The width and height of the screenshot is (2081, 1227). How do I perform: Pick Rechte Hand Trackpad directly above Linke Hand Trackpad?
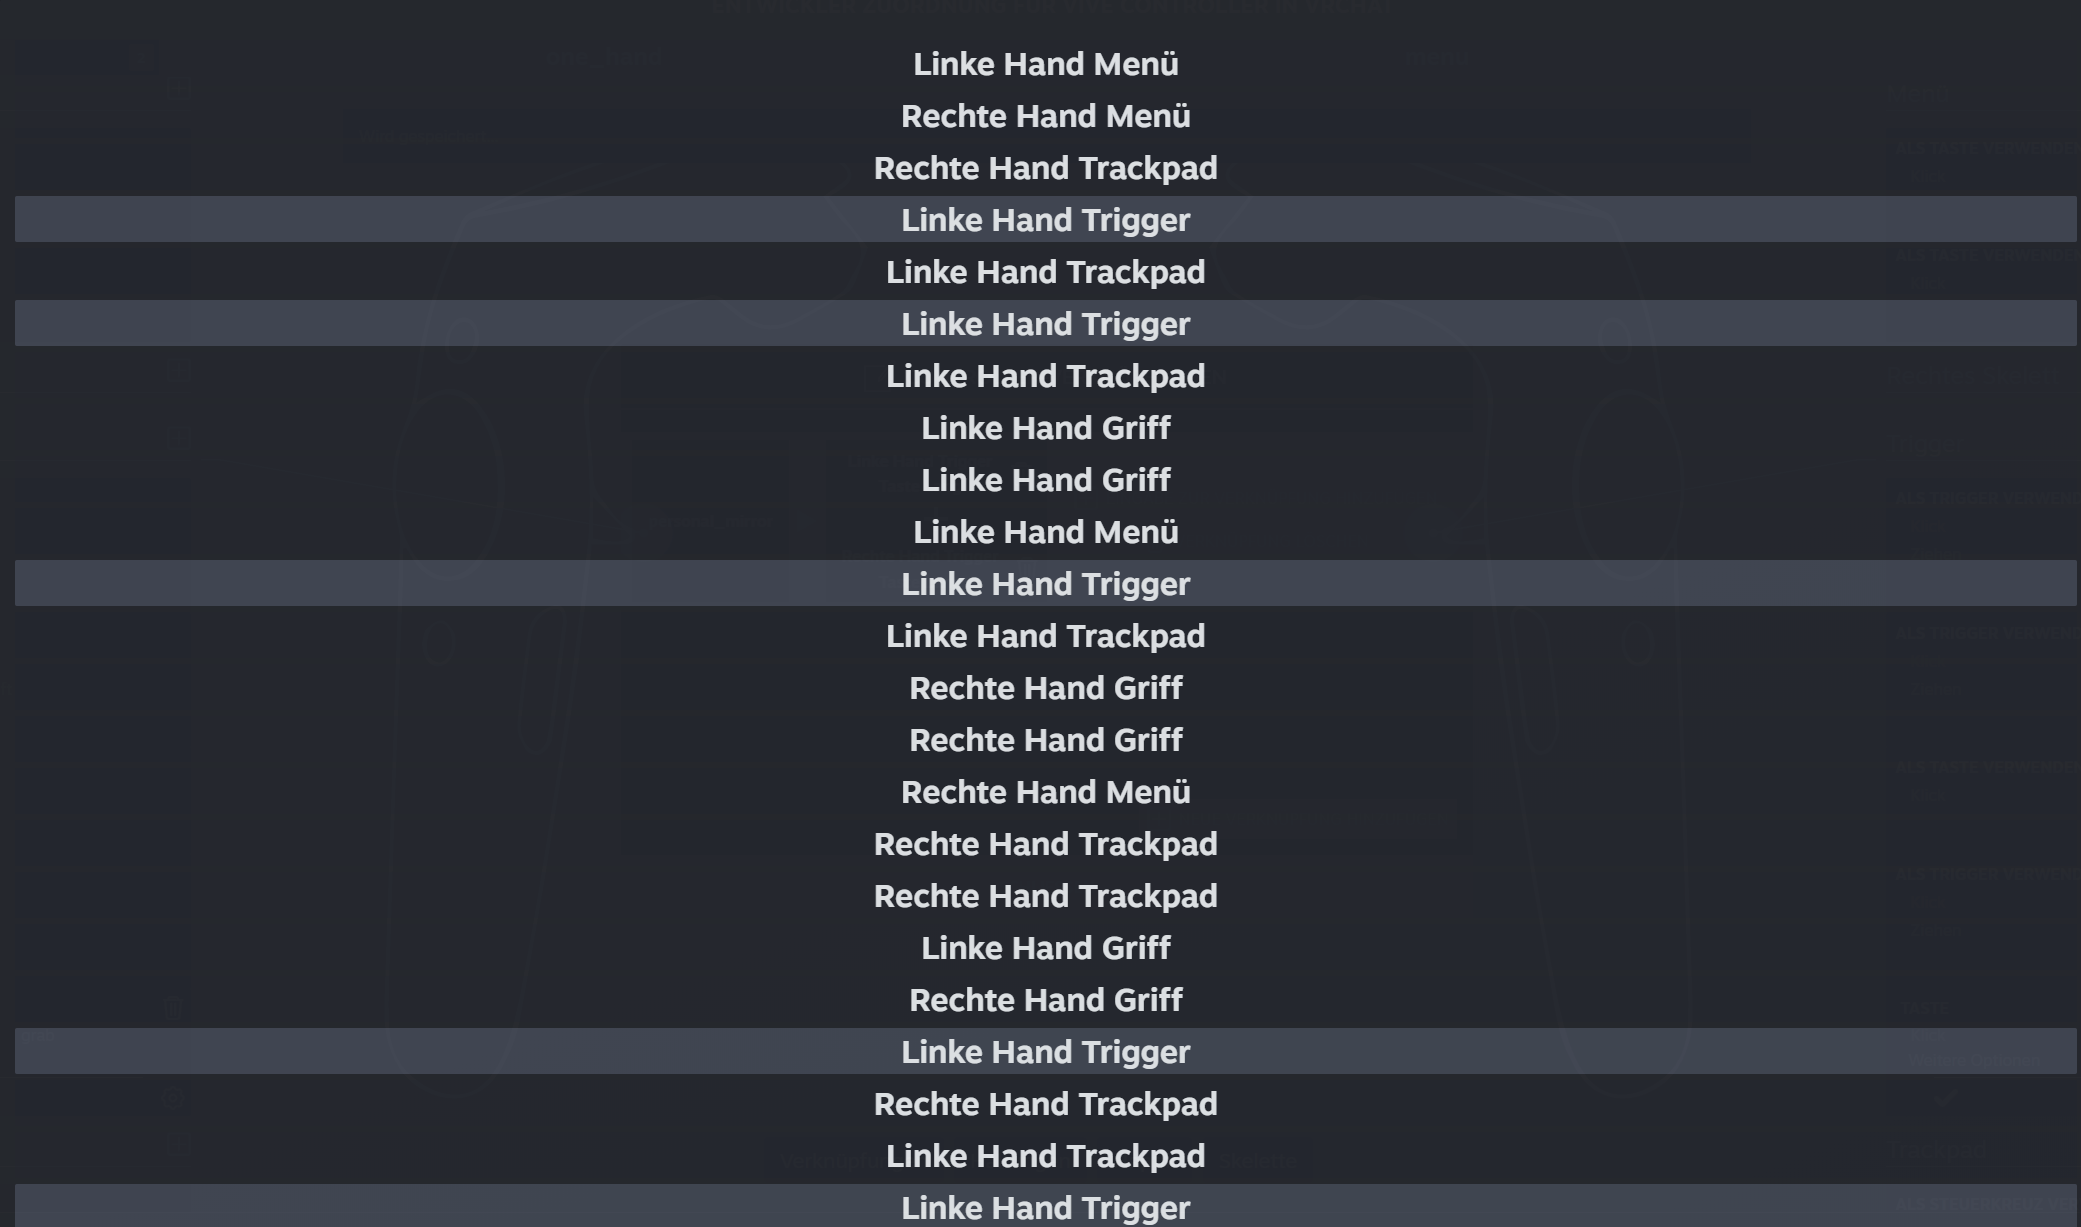pyautogui.click(x=1045, y=1104)
